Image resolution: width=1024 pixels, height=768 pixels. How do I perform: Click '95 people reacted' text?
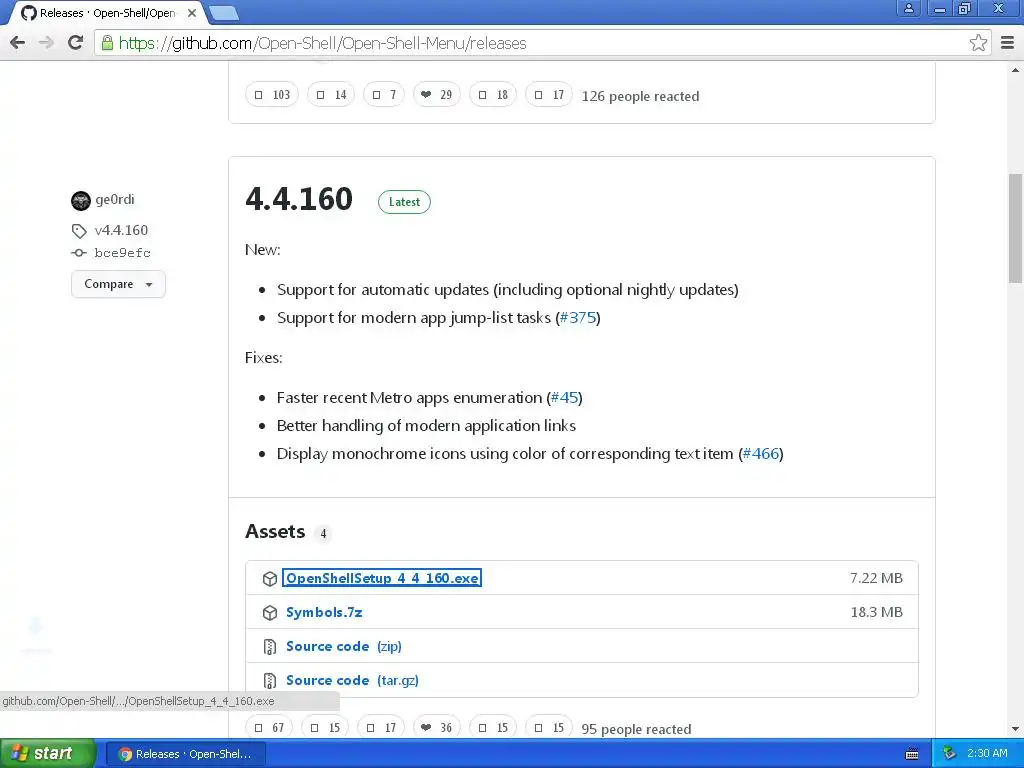coord(637,729)
